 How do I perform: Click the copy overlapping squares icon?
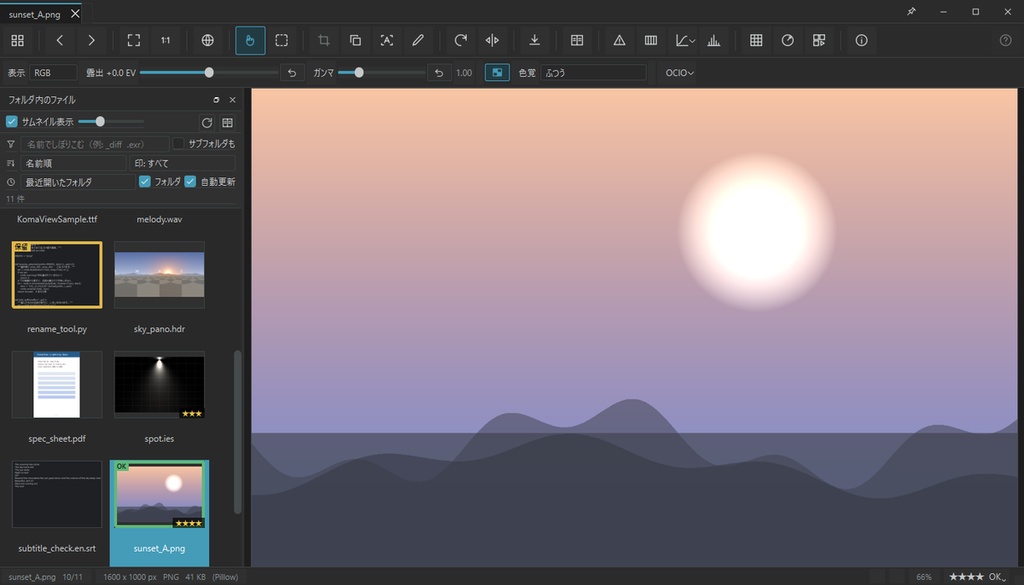(x=355, y=40)
